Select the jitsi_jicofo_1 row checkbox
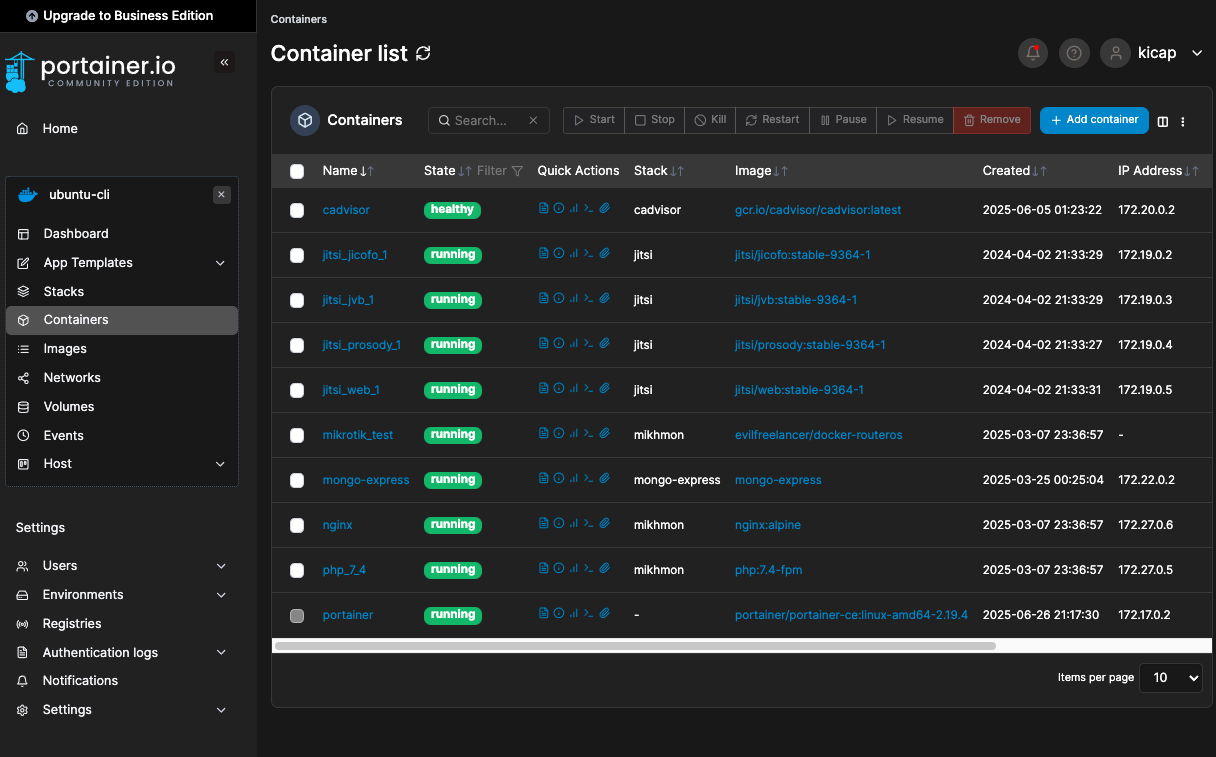 [x=297, y=255]
